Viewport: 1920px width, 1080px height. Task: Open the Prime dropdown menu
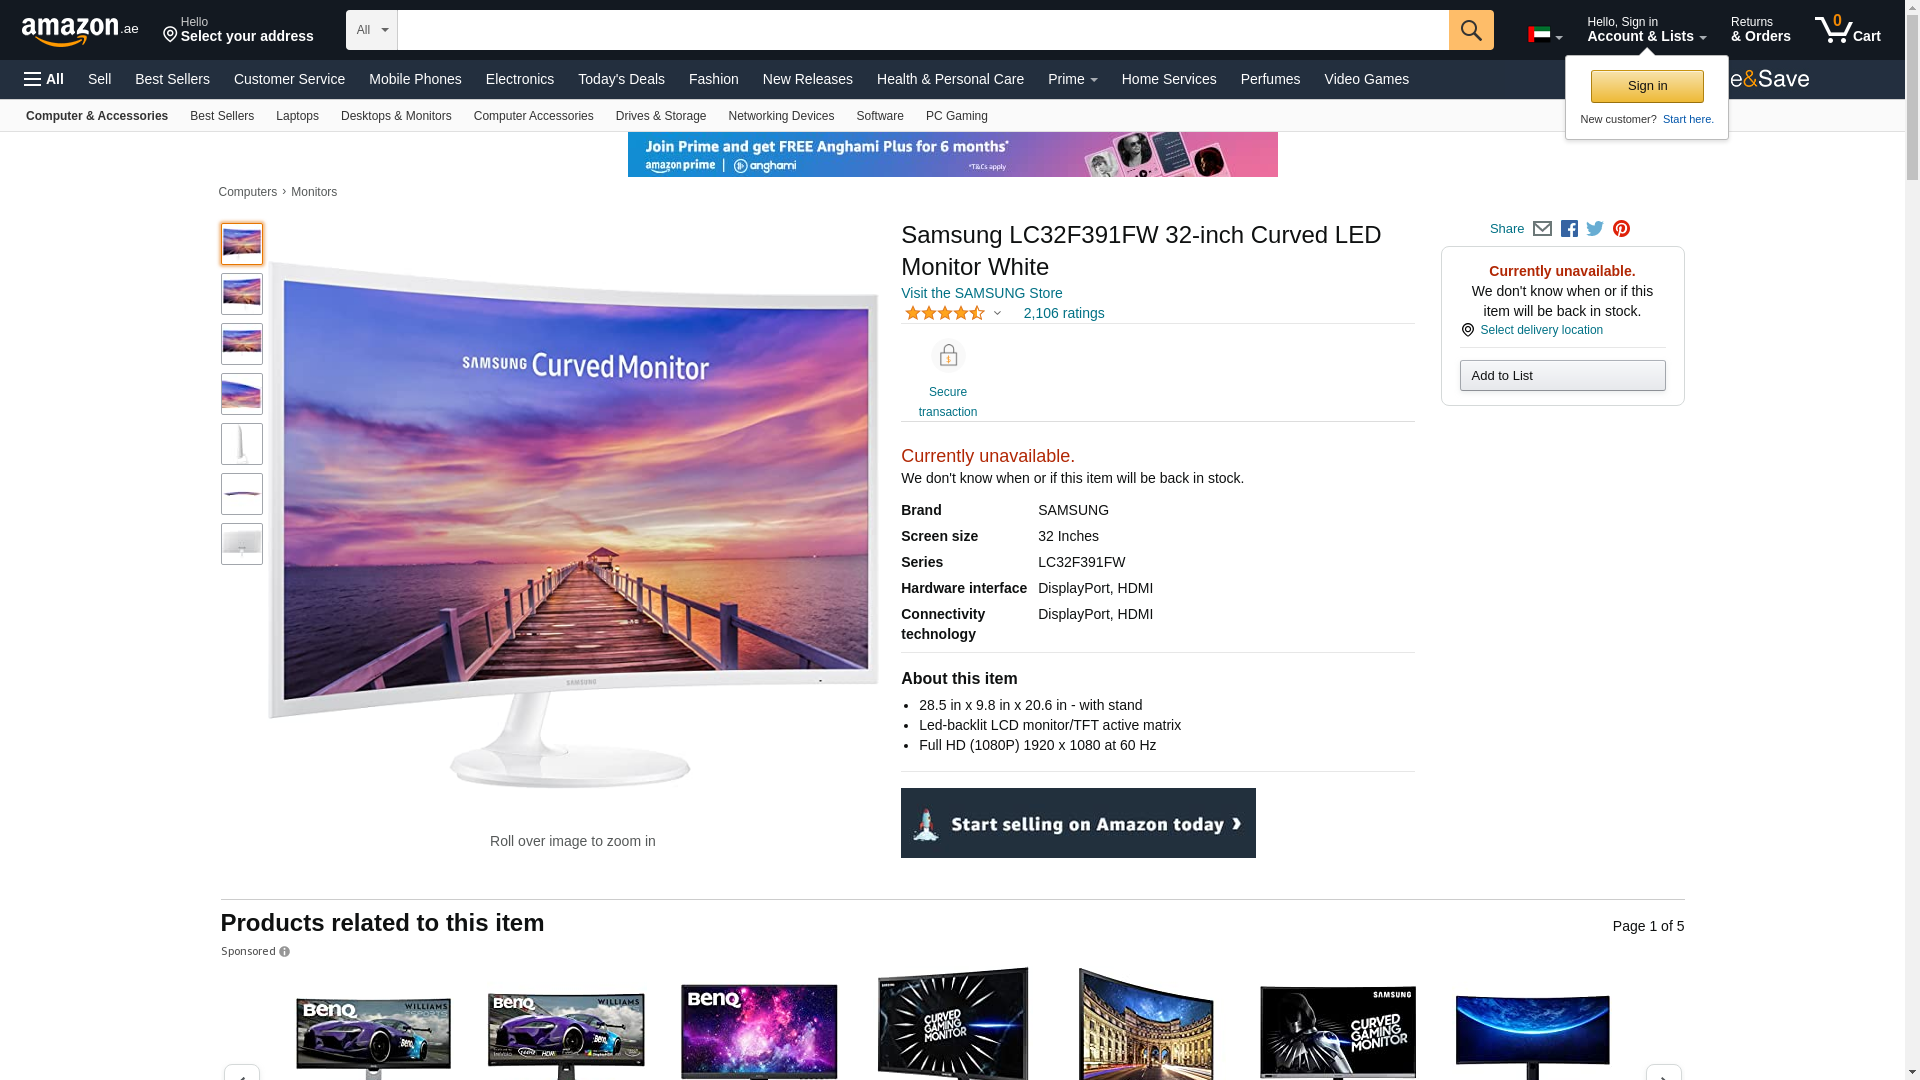coord(1072,79)
